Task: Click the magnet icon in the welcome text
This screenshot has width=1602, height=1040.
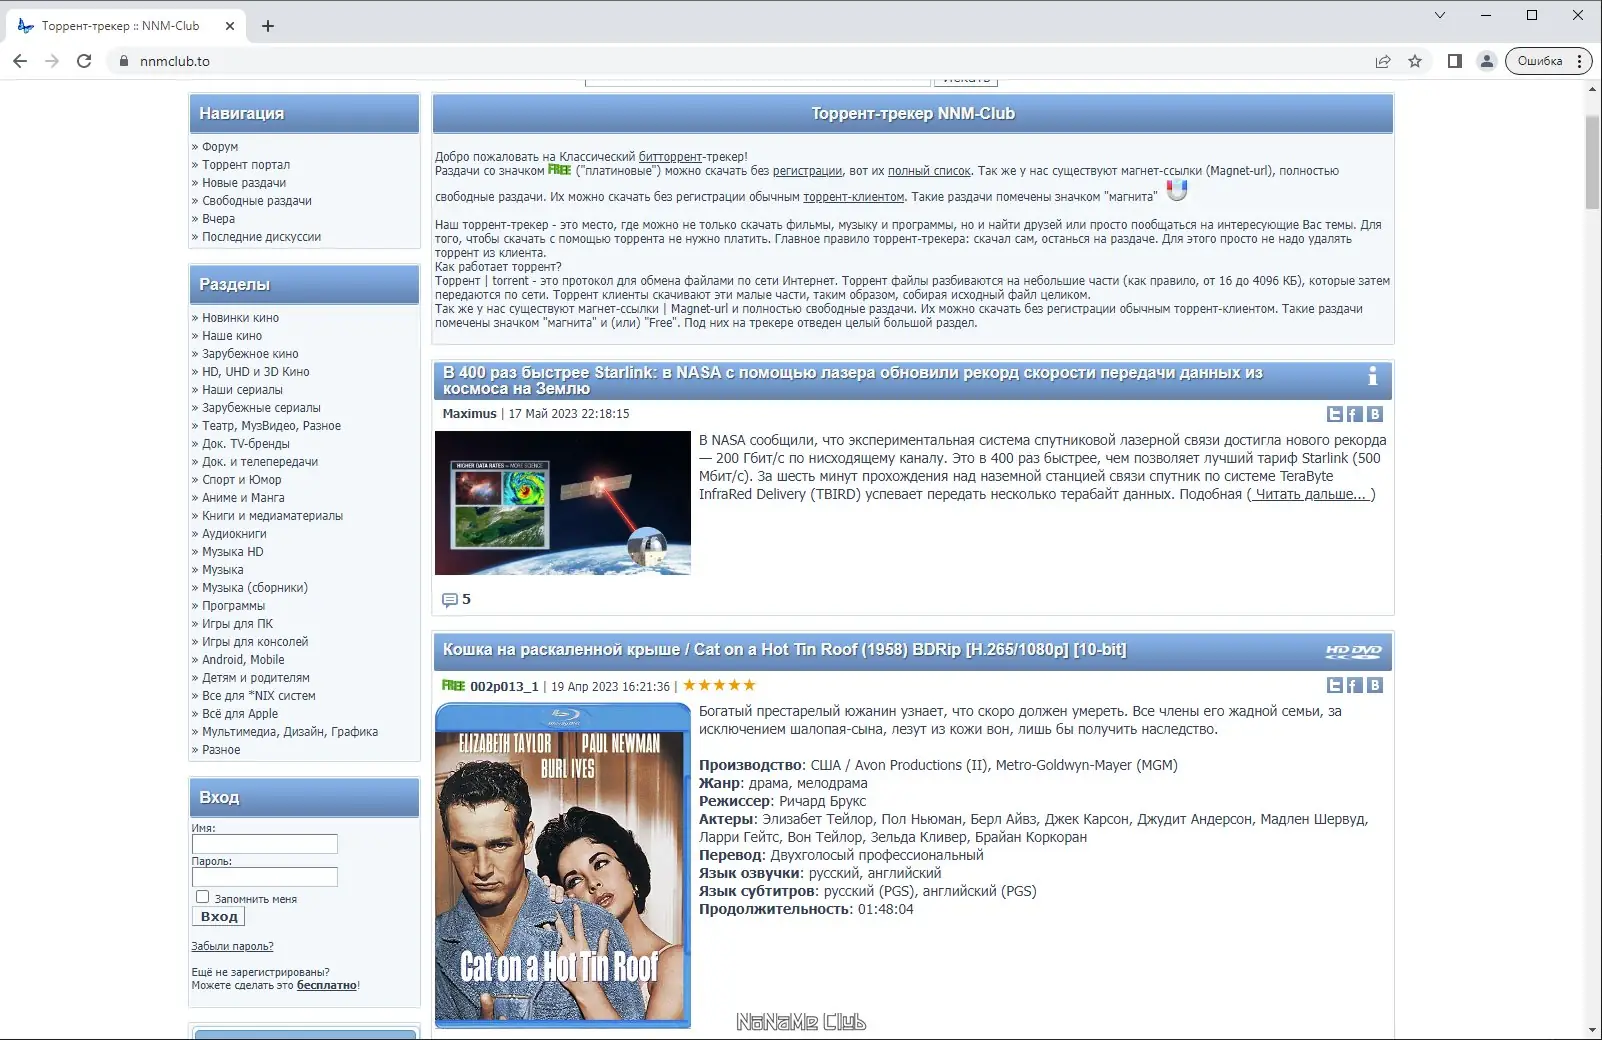Action: tap(1177, 190)
